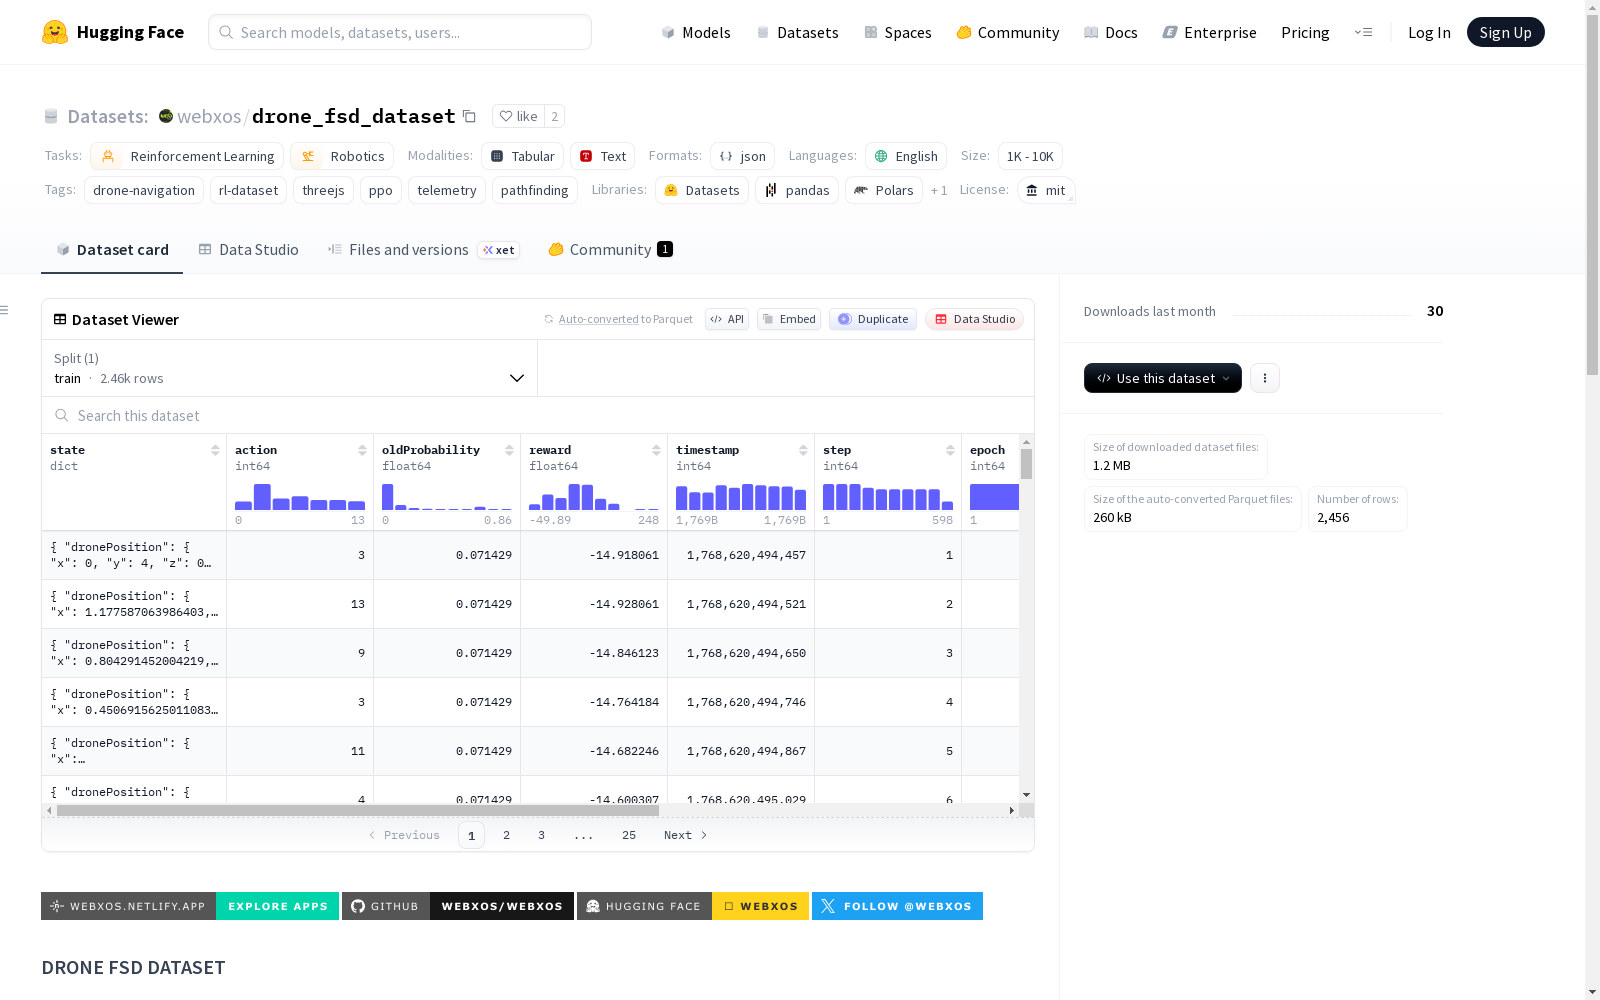Screen dimensions: 1600x1000
Task: Click the left sidebar outline toggle icon
Action: point(5,310)
